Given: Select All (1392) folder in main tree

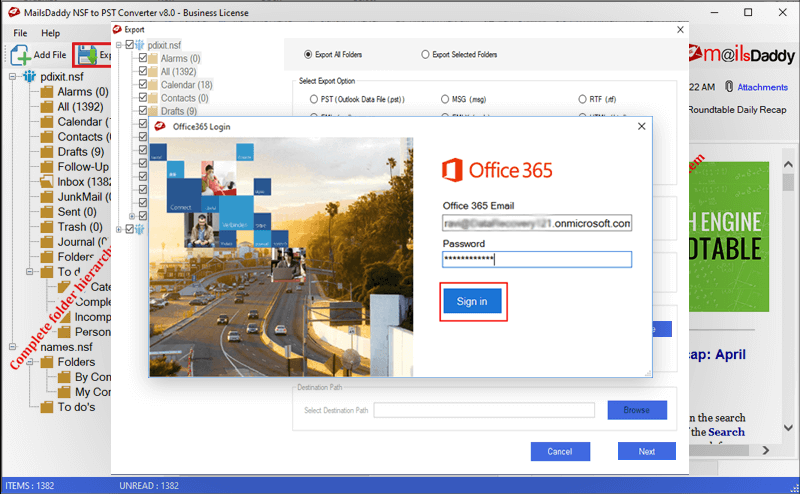Looking at the screenshot, I should [80, 107].
